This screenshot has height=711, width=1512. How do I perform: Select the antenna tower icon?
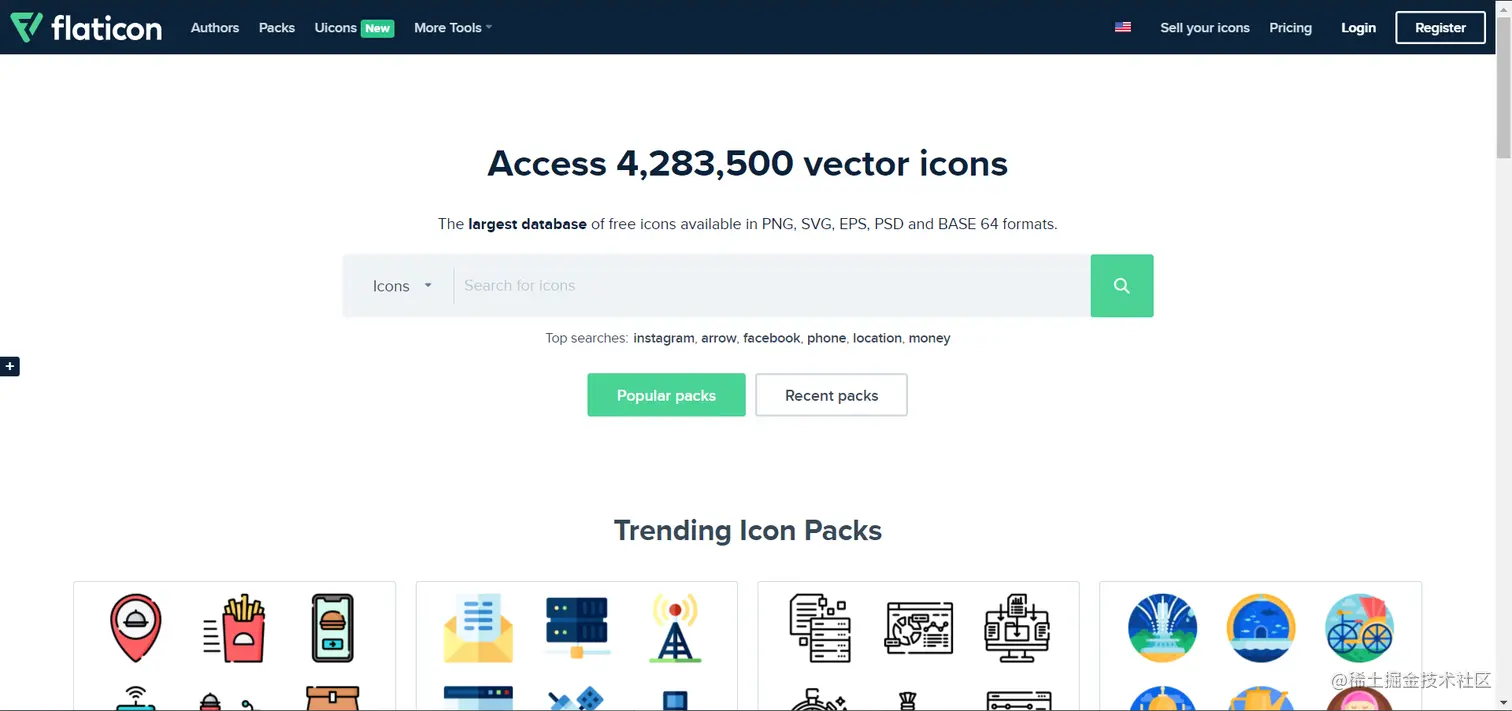point(675,628)
